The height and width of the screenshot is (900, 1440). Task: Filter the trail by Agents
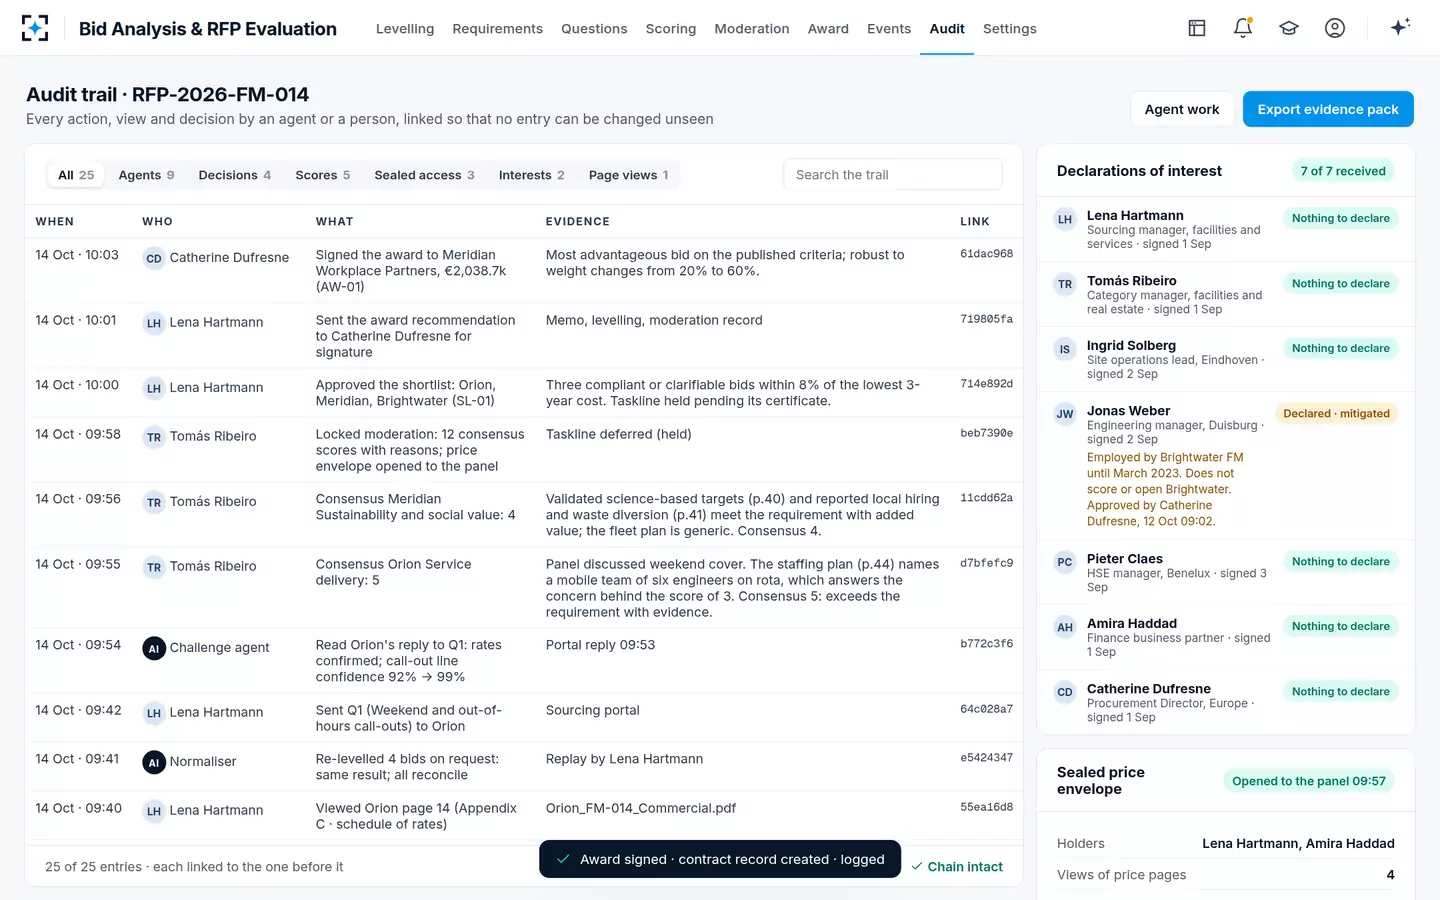[x=146, y=175]
